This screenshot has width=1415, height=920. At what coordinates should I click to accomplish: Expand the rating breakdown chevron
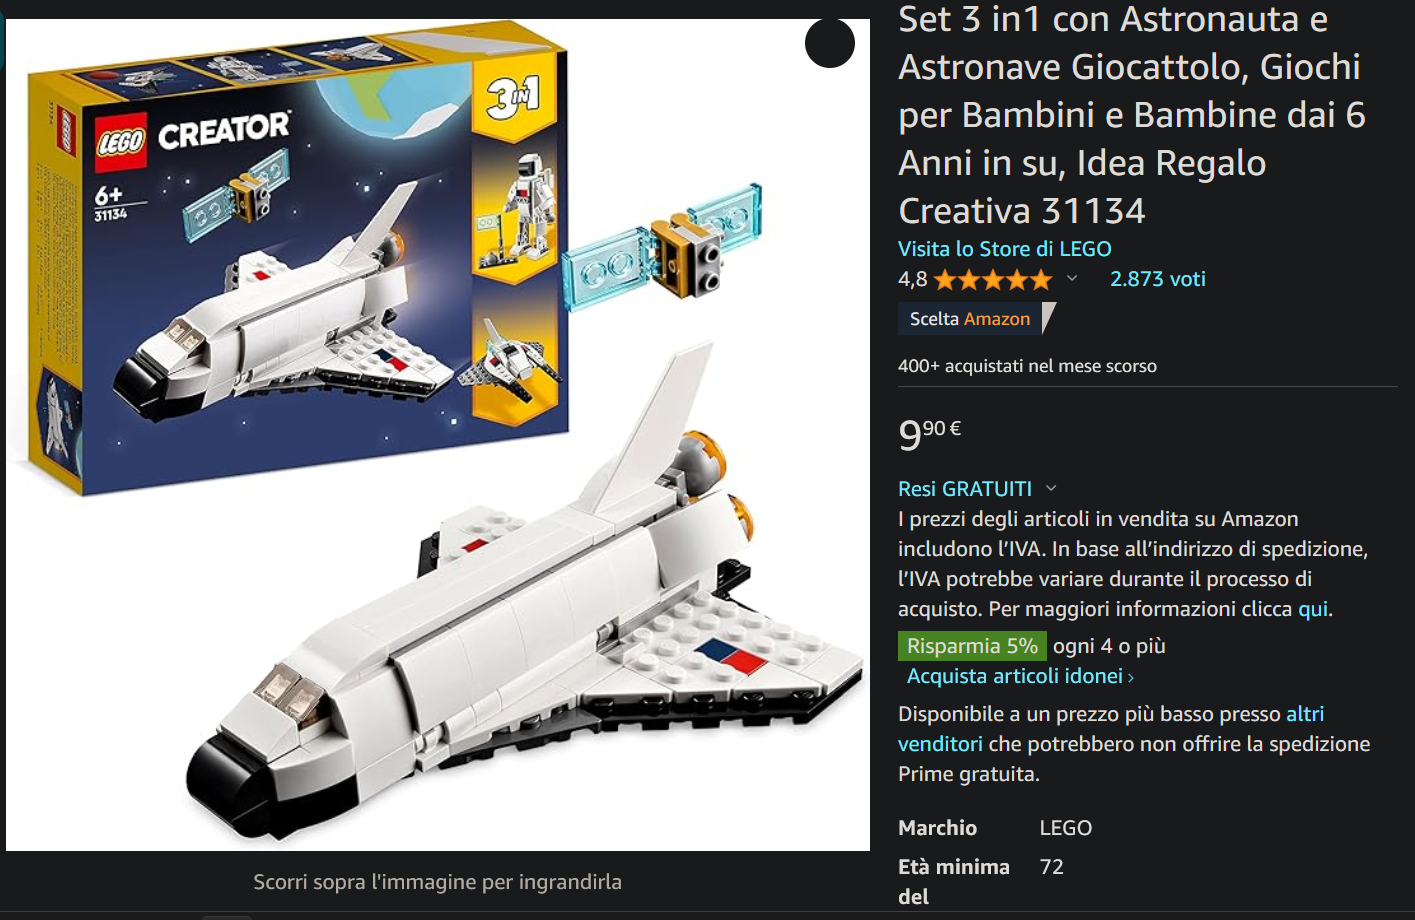click(x=1072, y=279)
